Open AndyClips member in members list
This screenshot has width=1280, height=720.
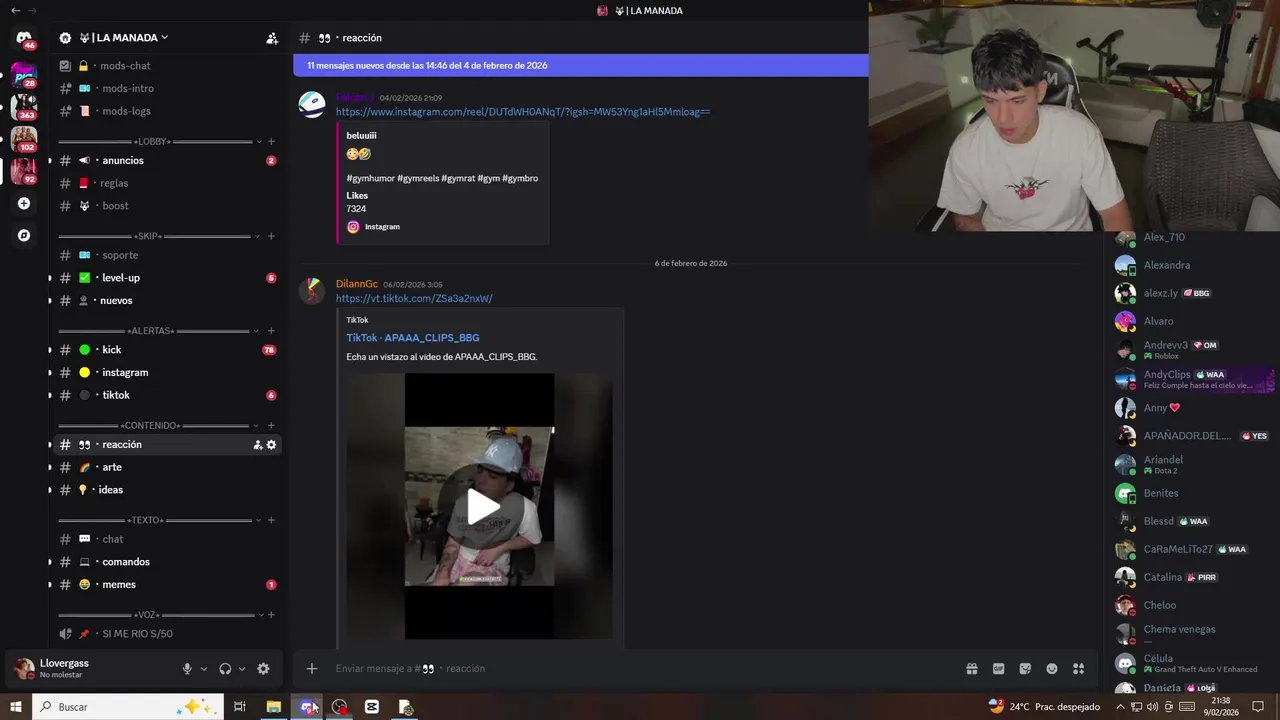click(1194, 379)
